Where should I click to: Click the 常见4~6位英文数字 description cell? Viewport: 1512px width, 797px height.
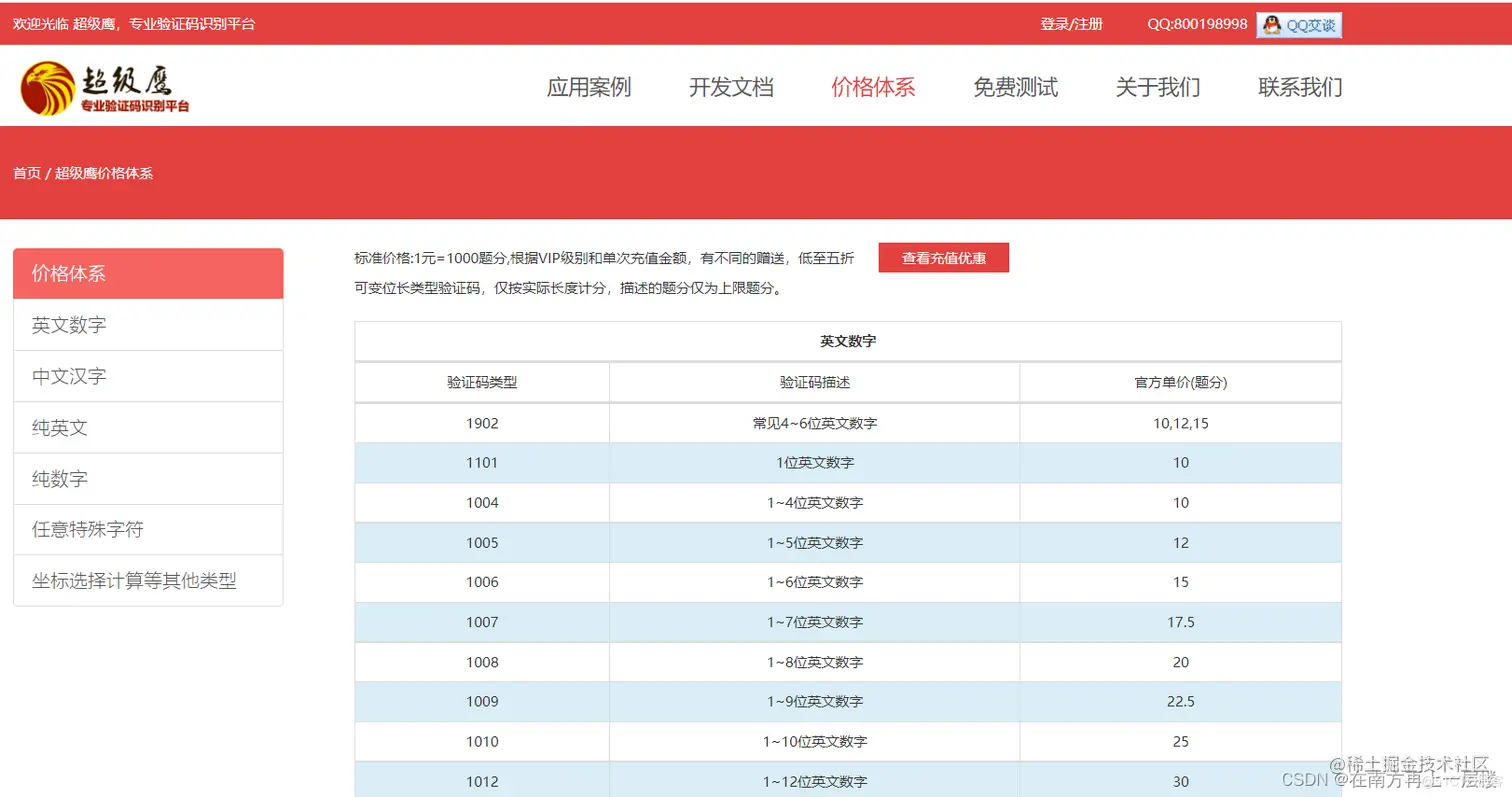point(815,423)
